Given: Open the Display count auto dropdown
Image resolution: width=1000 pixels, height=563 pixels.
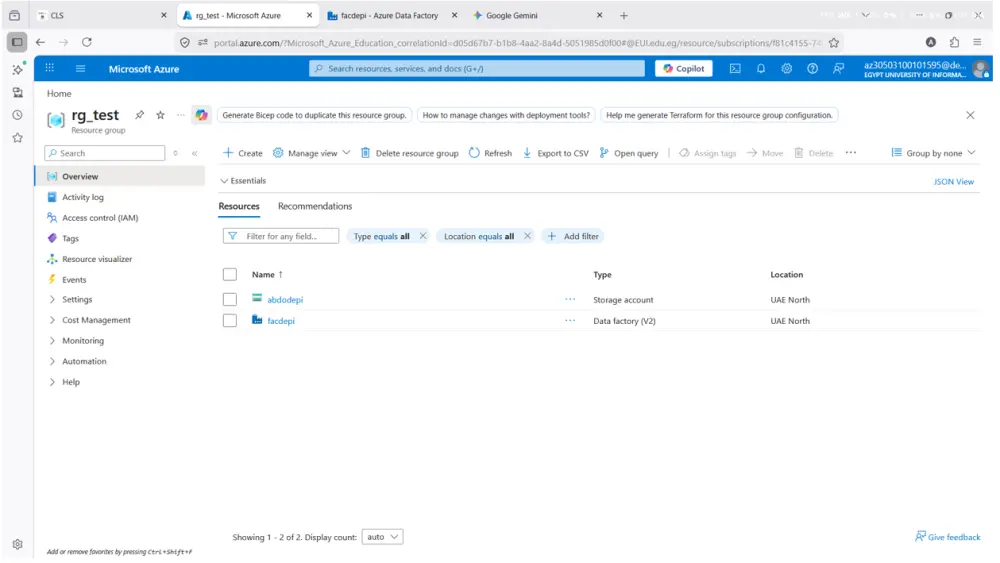Looking at the screenshot, I should coord(382,537).
